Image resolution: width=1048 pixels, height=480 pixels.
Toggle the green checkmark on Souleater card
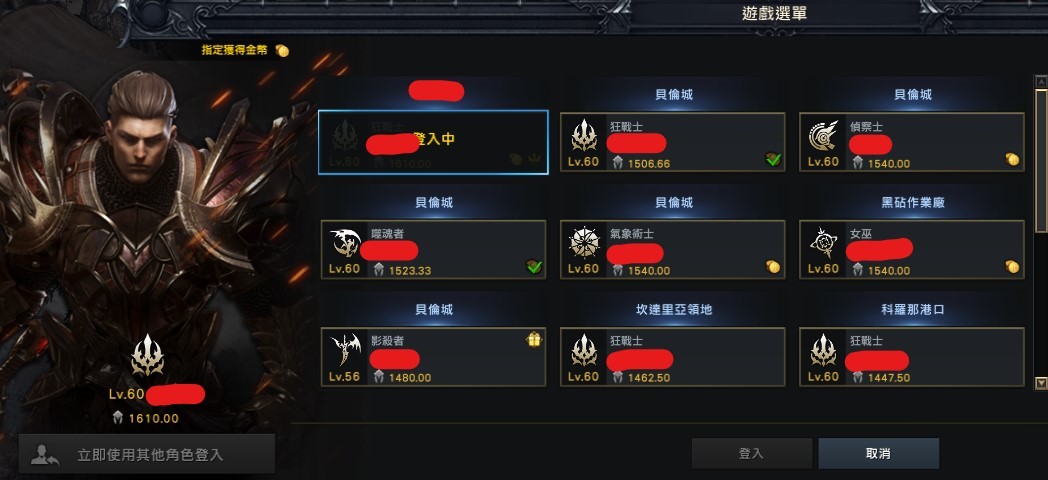534,267
